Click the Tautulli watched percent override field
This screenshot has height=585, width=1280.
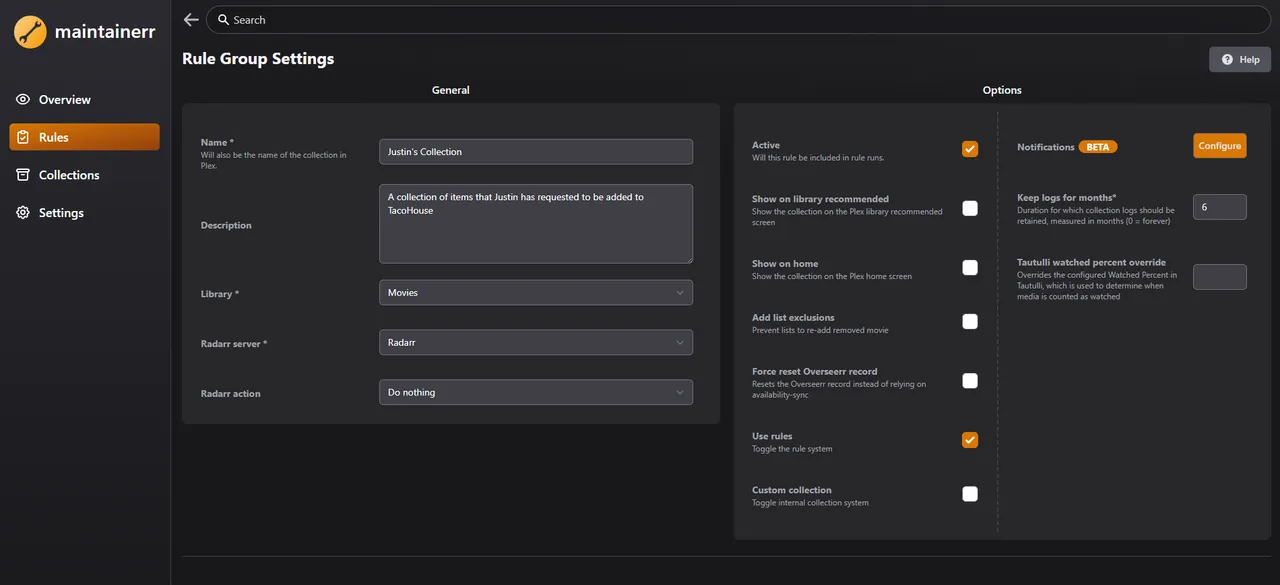(1219, 277)
